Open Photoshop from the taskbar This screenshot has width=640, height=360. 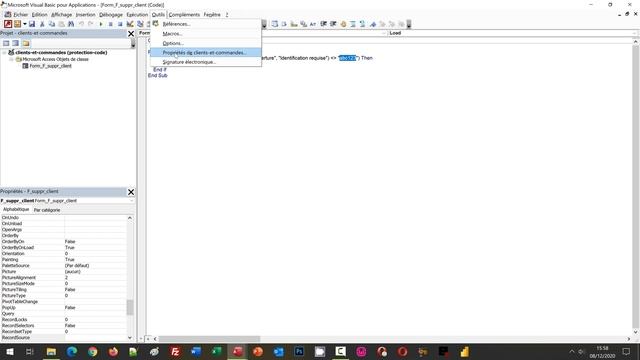[299, 351]
